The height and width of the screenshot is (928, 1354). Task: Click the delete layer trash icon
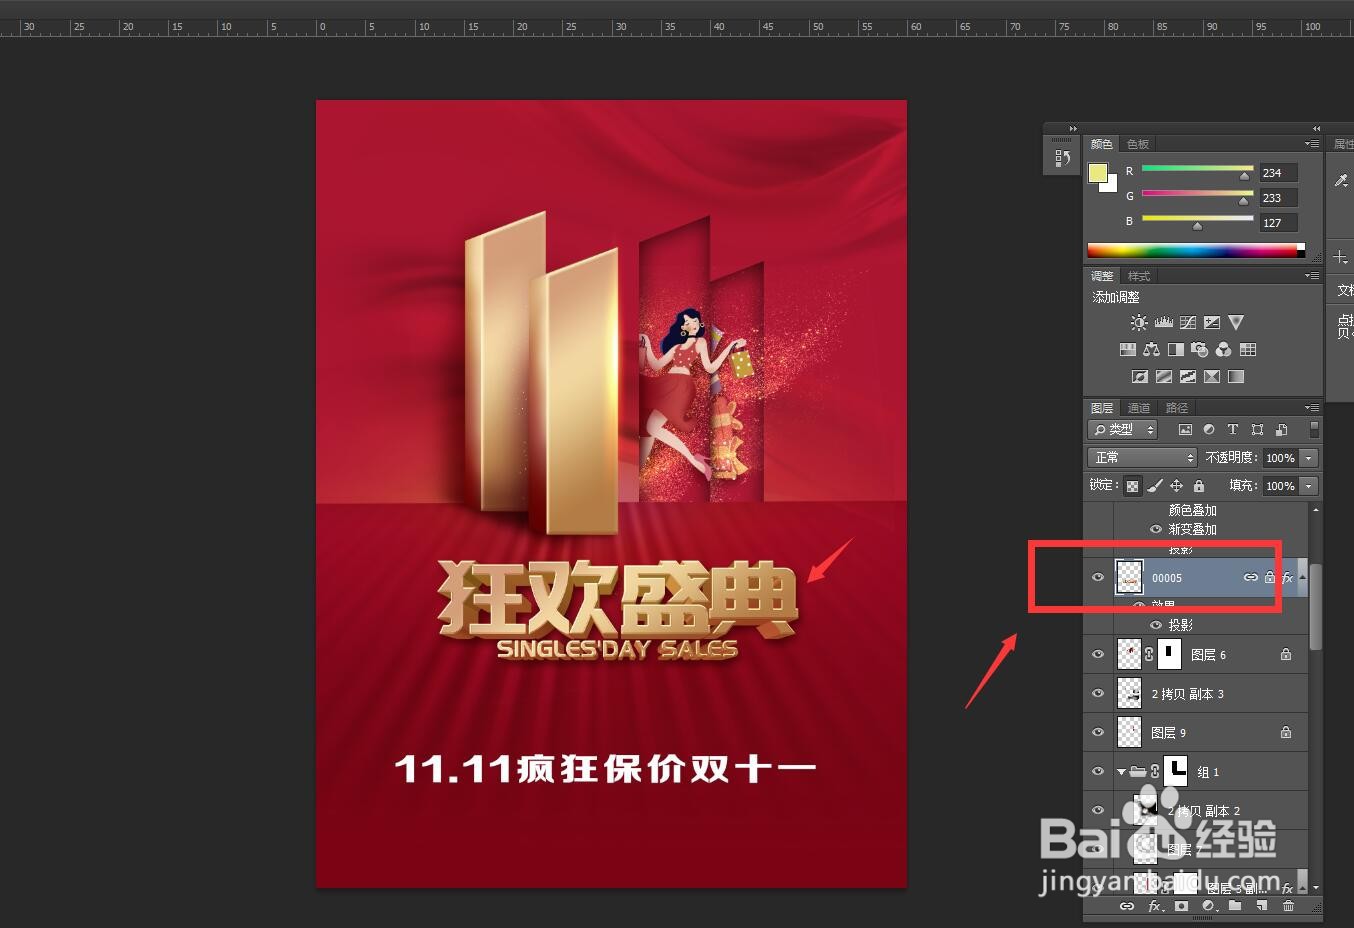(x=1289, y=906)
